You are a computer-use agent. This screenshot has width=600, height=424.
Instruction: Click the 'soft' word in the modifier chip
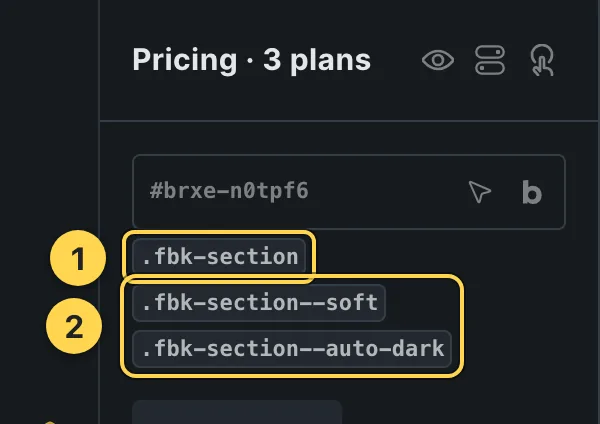pos(352,302)
